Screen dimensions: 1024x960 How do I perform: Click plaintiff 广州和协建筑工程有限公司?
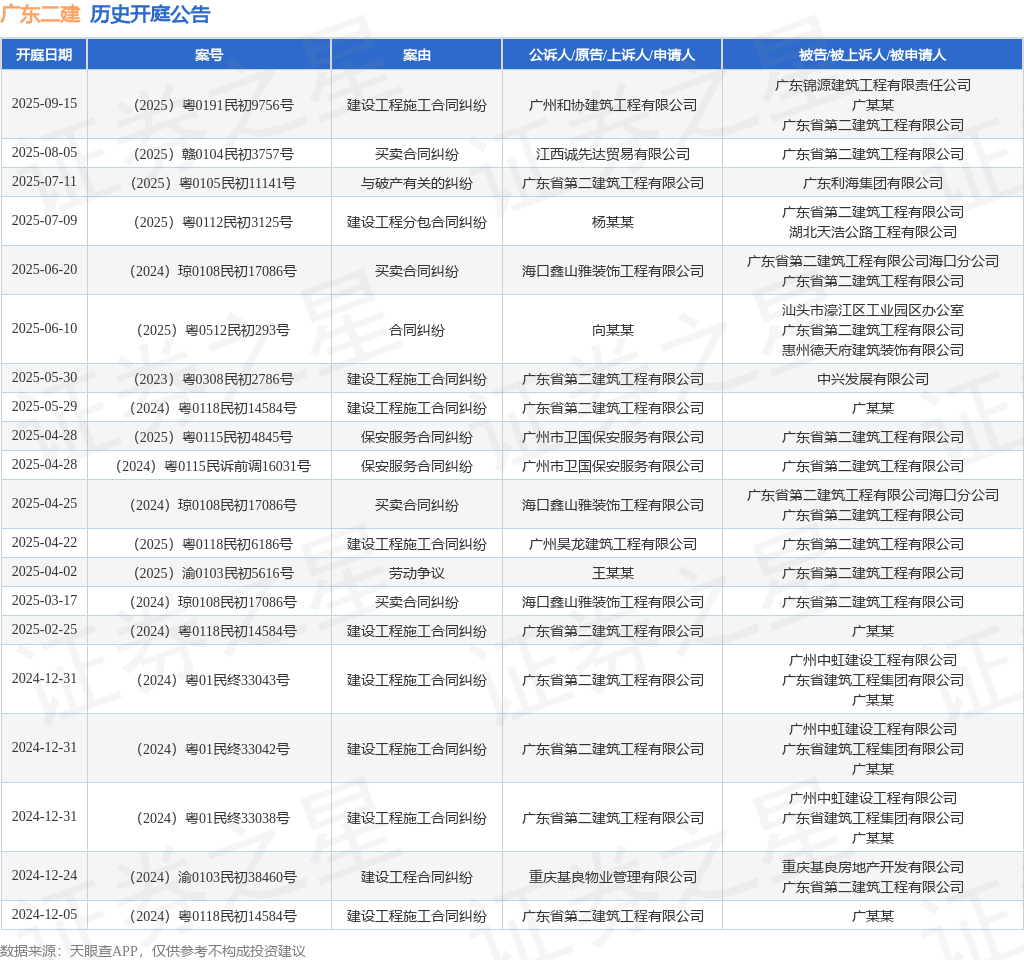point(613,105)
